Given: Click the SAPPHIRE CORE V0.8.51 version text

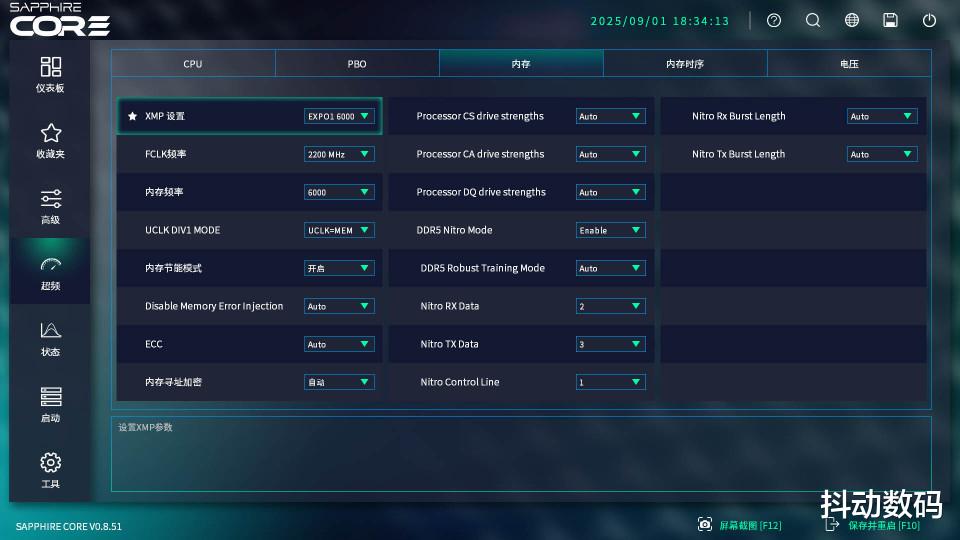Looking at the screenshot, I should [69, 527].
